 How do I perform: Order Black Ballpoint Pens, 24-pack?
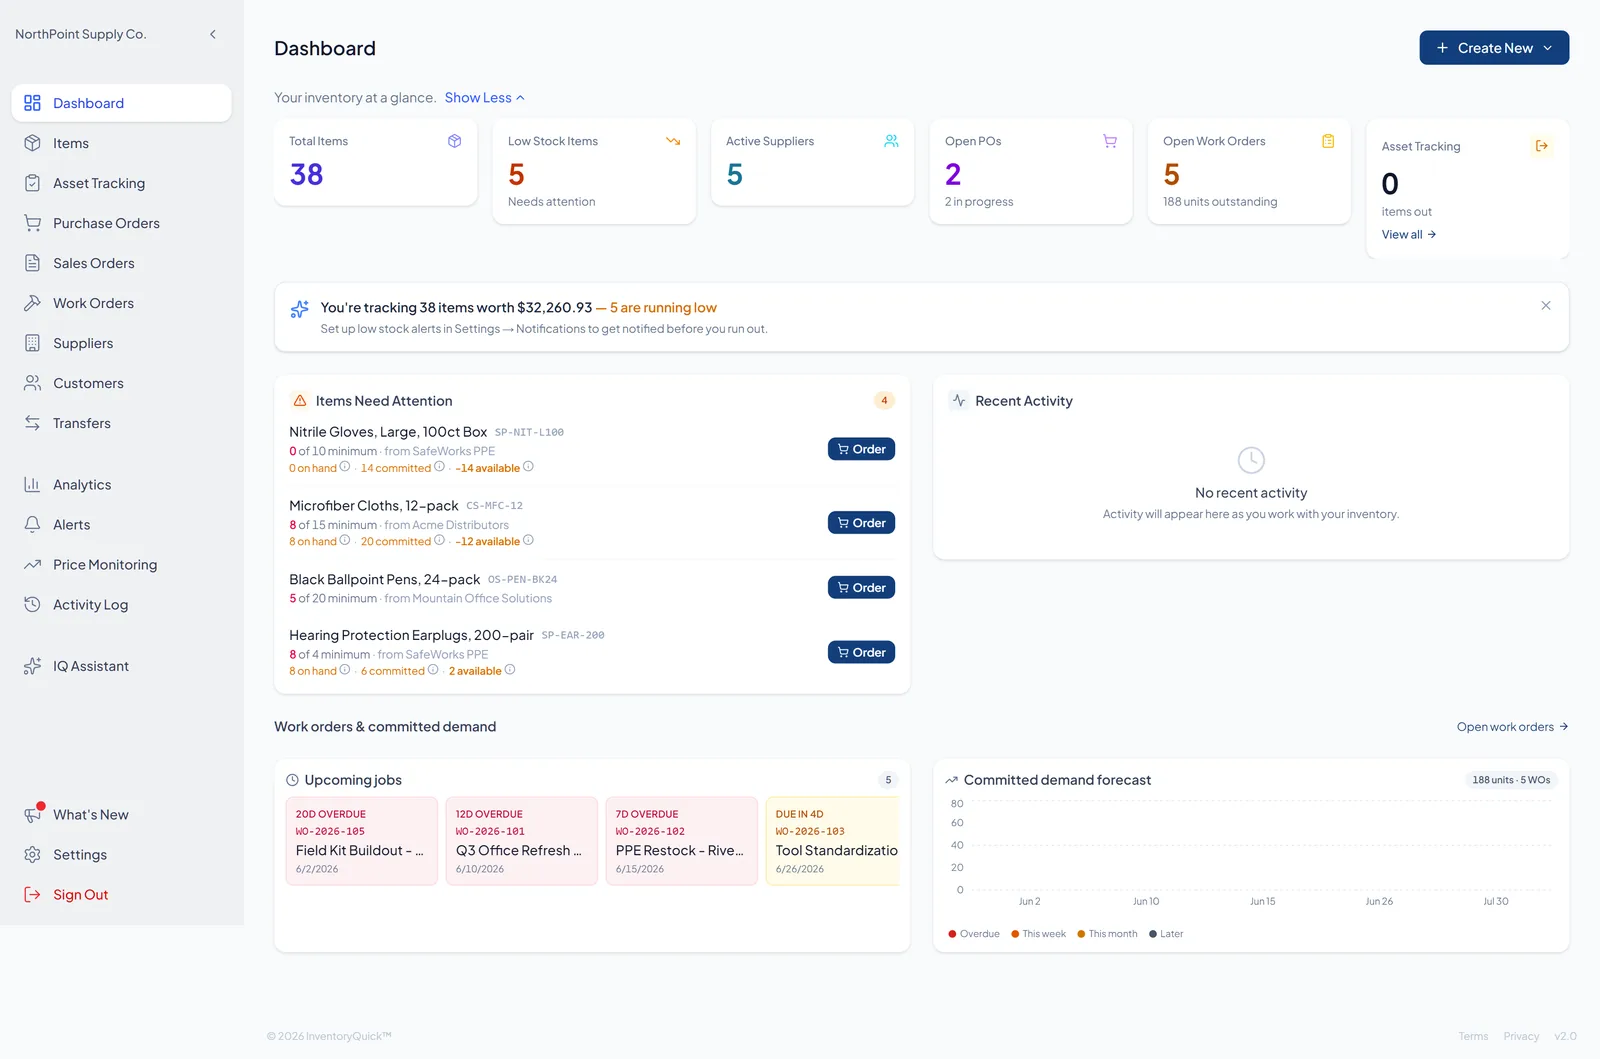861,587
